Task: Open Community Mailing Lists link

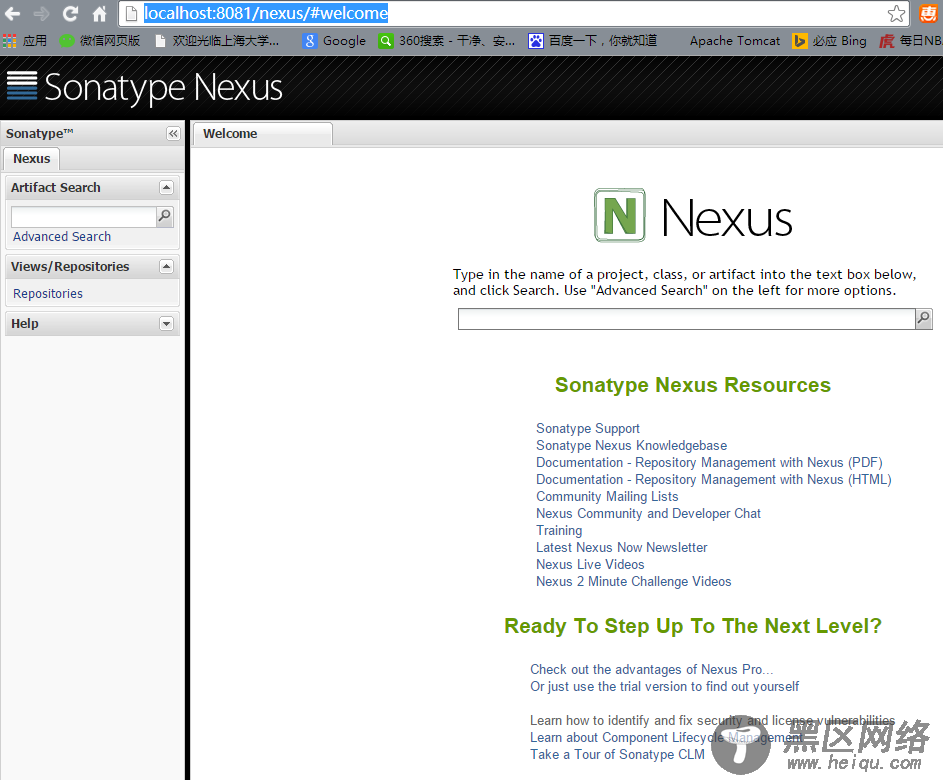Action: click(607, 497)
